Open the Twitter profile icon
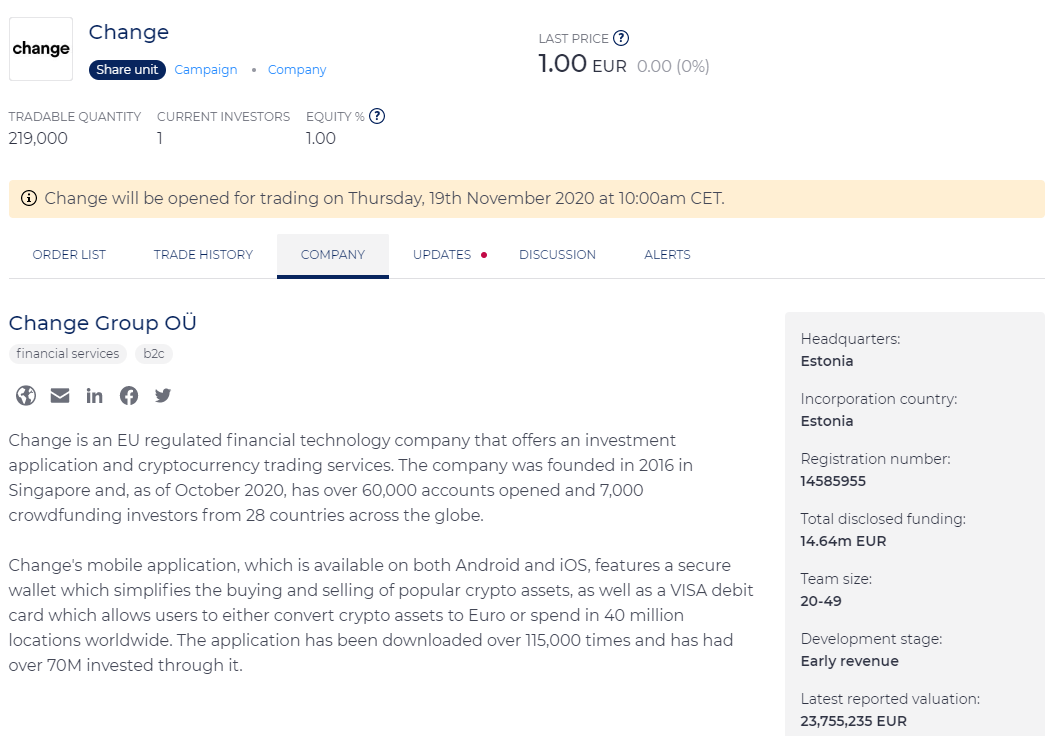This screenshot has width=1048, height=736. 163,395
